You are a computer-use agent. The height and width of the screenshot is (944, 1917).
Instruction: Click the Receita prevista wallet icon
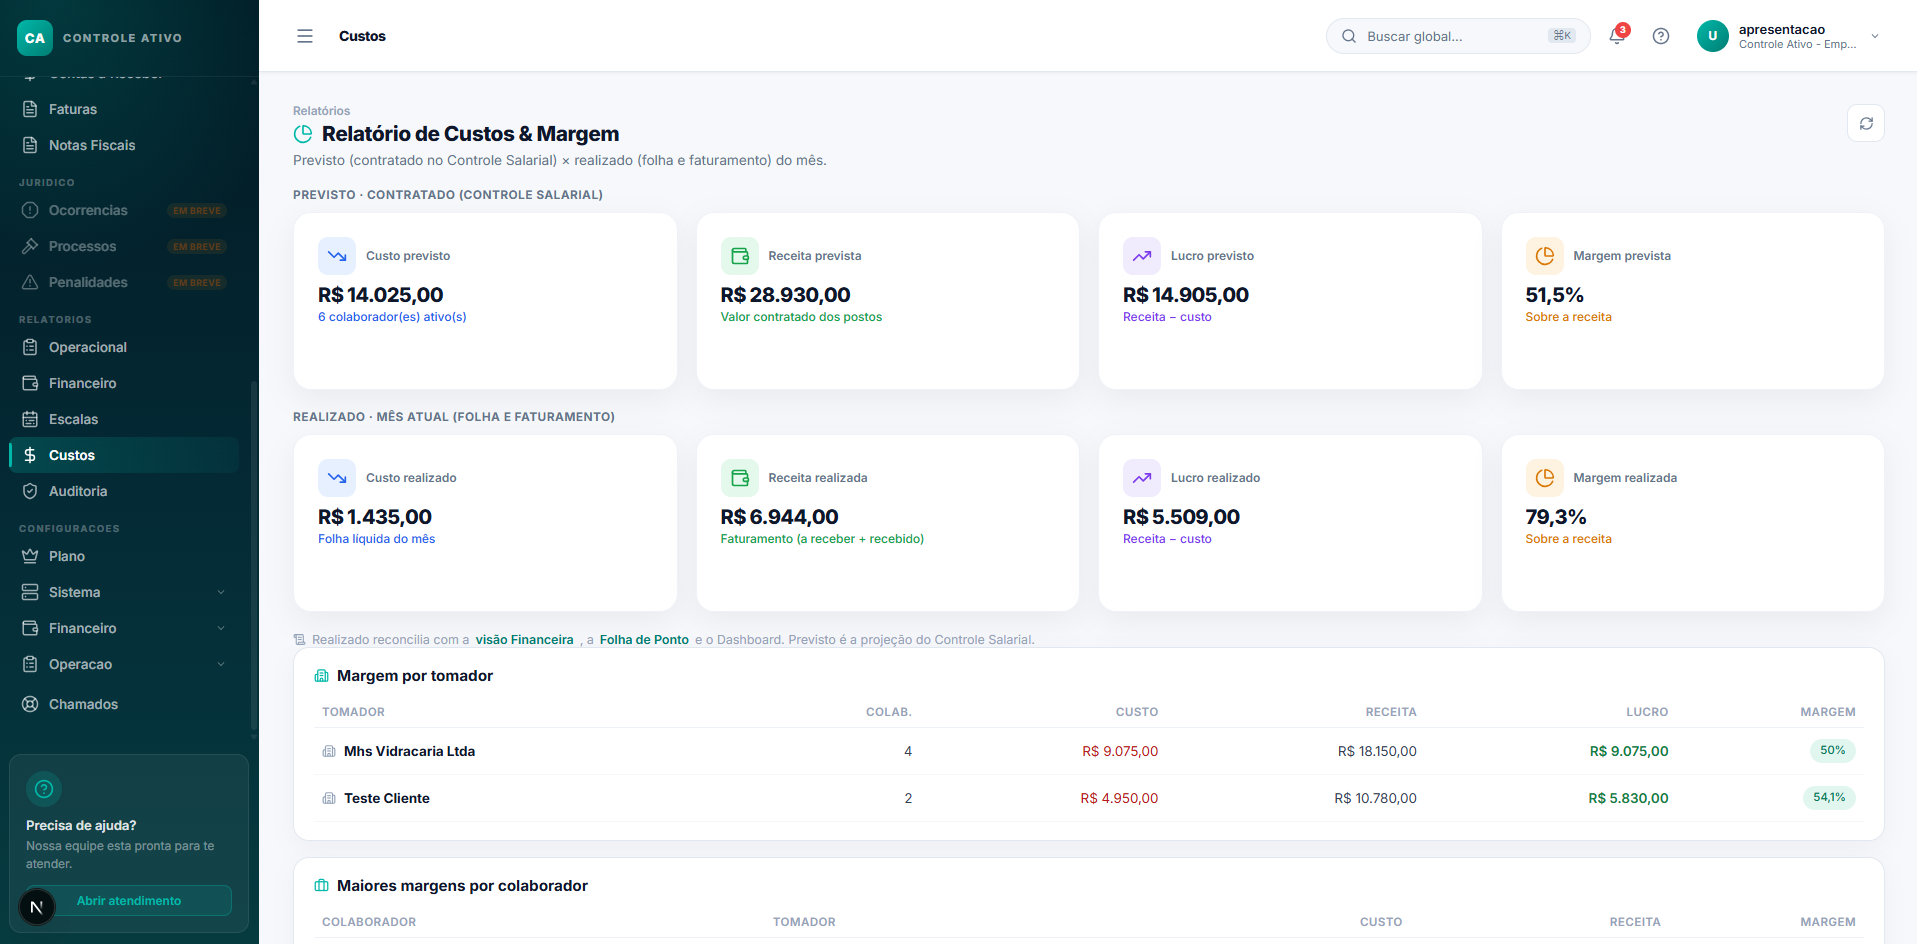coord(740,256)
